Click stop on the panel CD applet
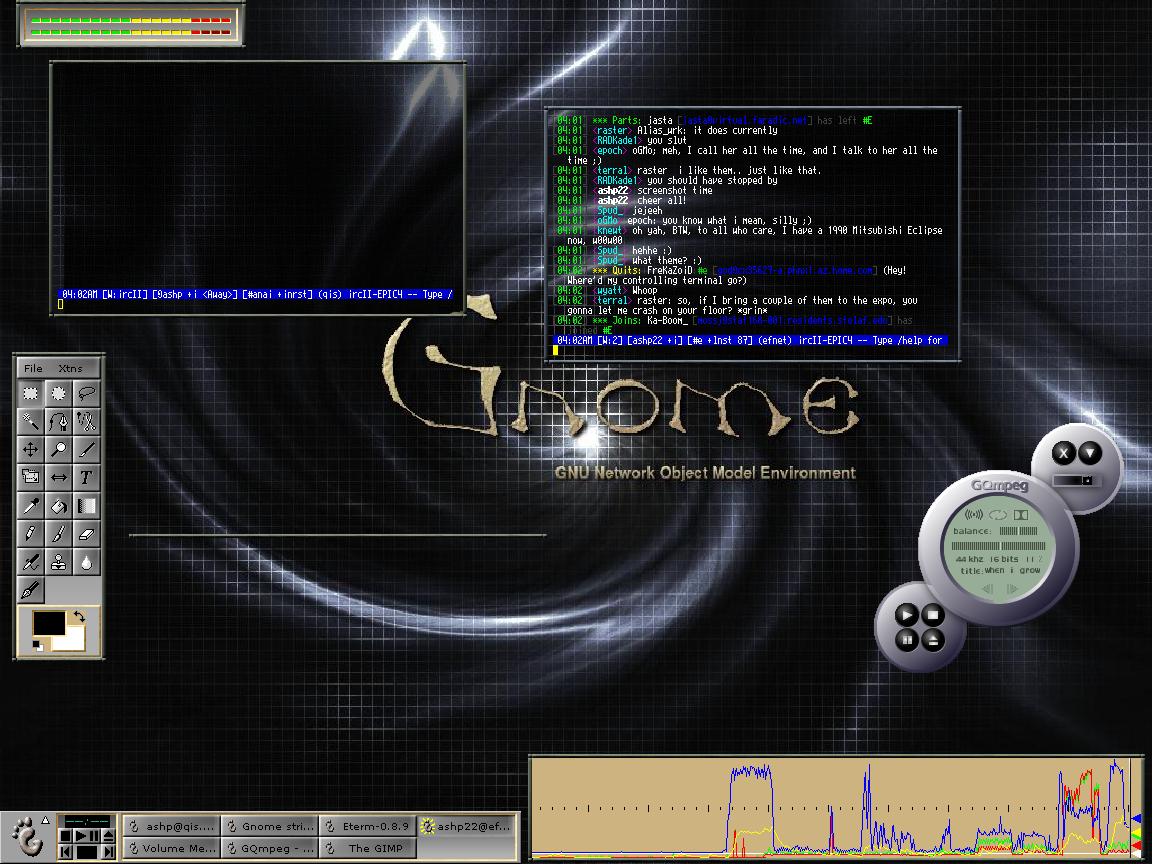Viewport: 1152px width, 864px height. (x=65, y=836)
